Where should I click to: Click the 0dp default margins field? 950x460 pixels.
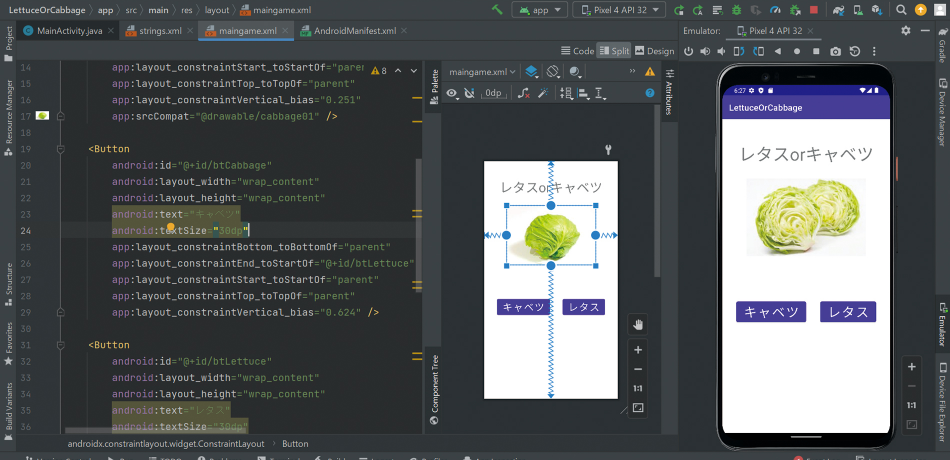point(493,93)
